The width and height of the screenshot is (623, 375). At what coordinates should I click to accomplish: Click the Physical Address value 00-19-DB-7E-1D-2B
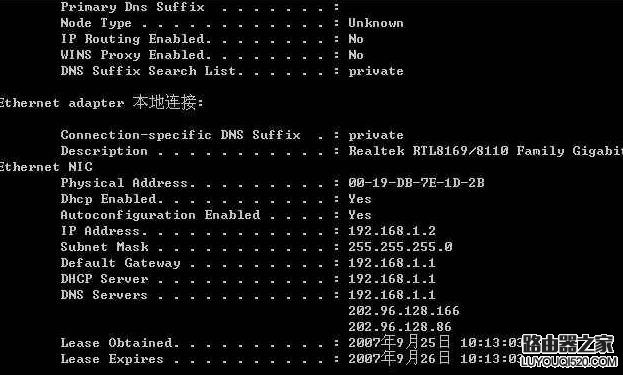[x=416, y=183]
